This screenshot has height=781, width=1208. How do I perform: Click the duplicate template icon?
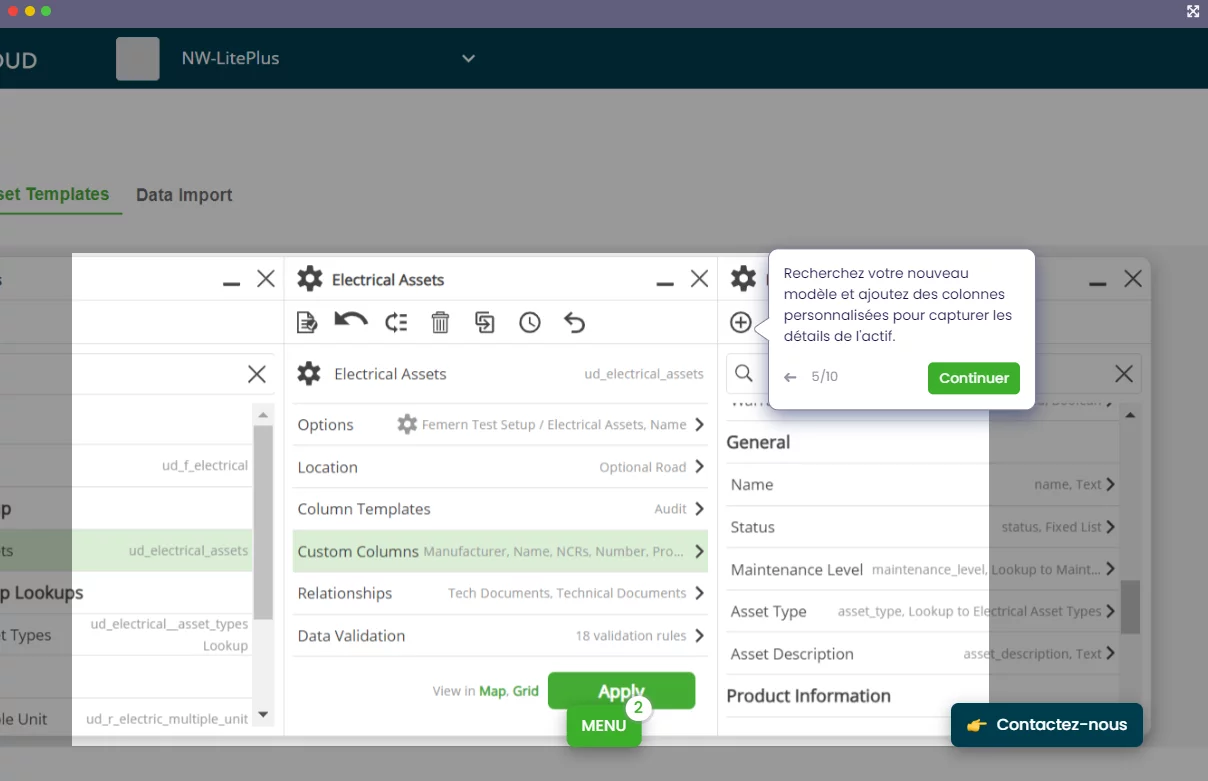click(x=485, y=322)
